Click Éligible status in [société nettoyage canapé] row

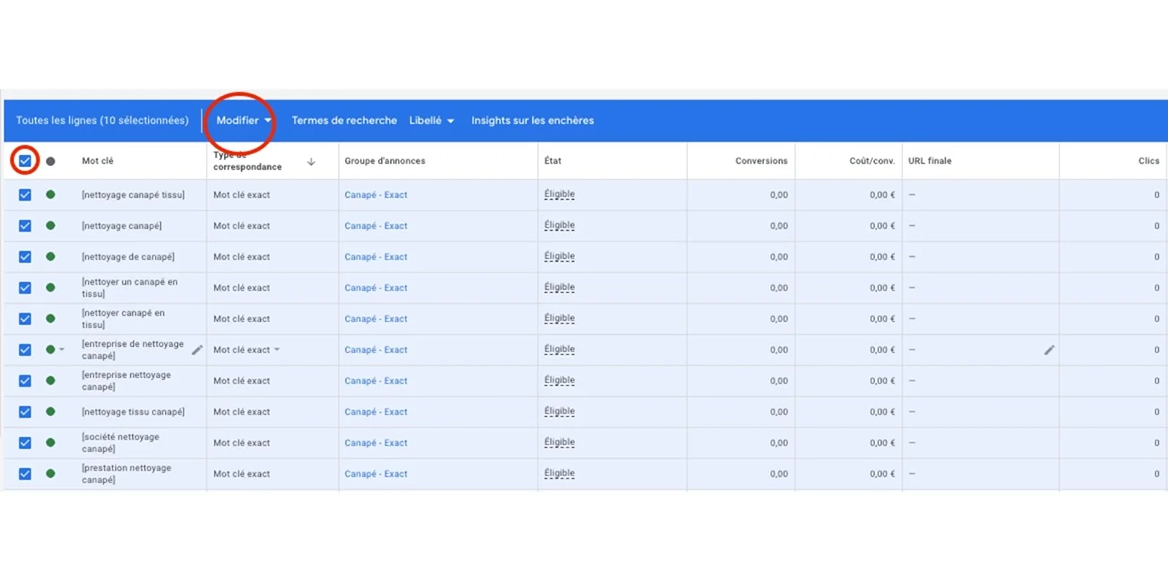coord(559,442)
